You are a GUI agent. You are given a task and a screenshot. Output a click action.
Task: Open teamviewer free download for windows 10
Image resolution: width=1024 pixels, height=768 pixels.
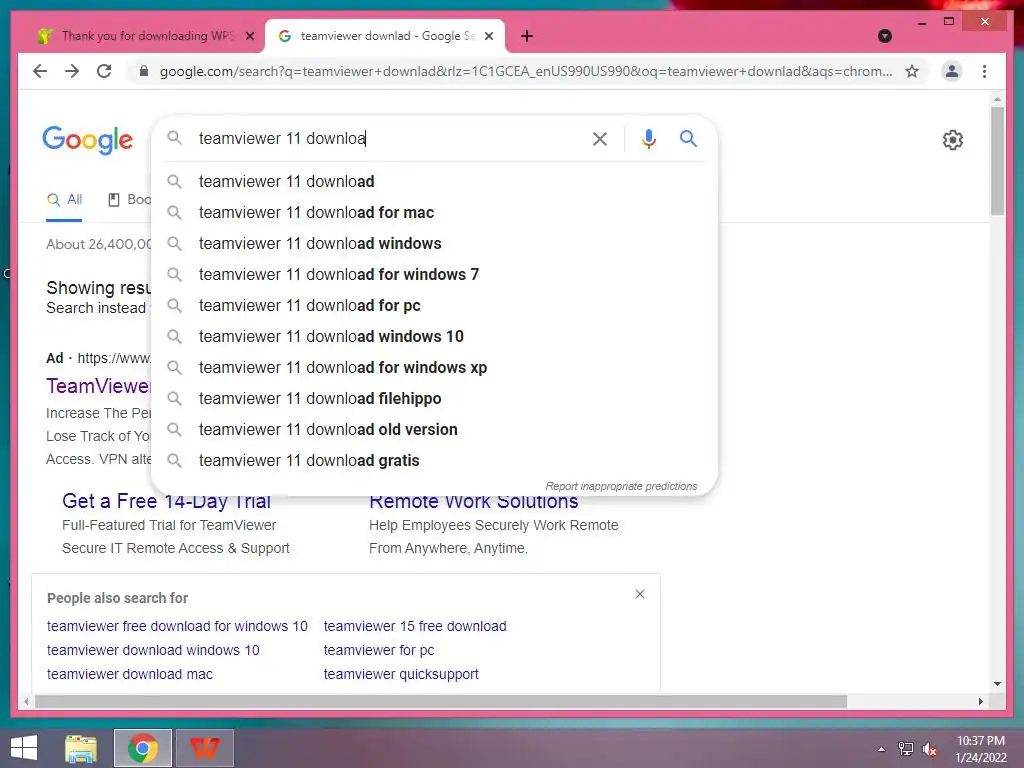(177, 626)
